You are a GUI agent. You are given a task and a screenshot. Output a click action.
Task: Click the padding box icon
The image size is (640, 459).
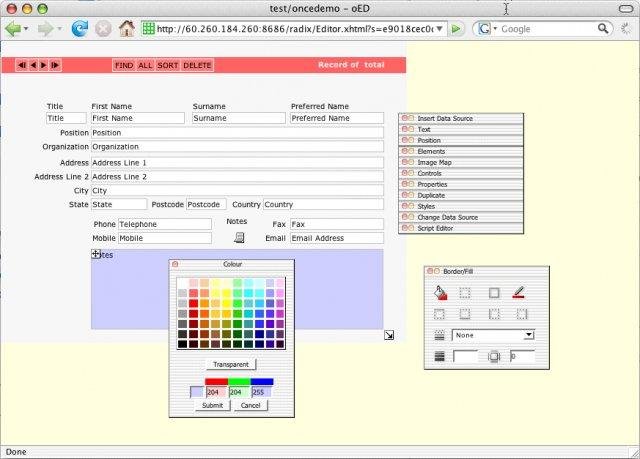click(x=494, y=357)
